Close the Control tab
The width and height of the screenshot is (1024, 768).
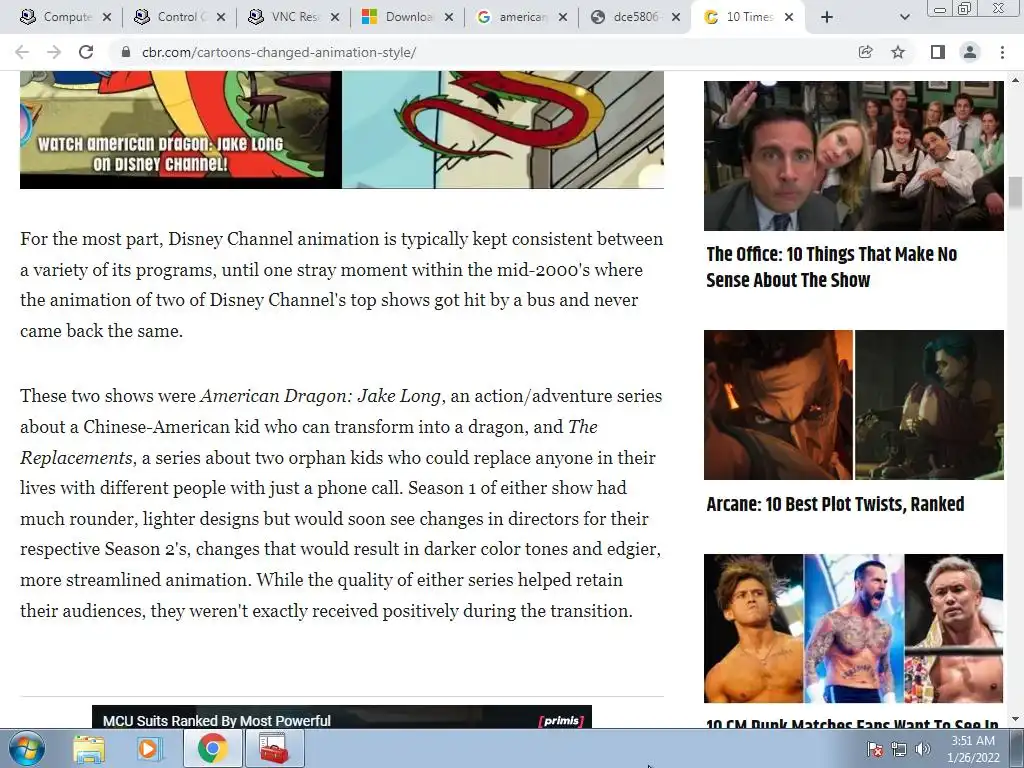(221, 17)
